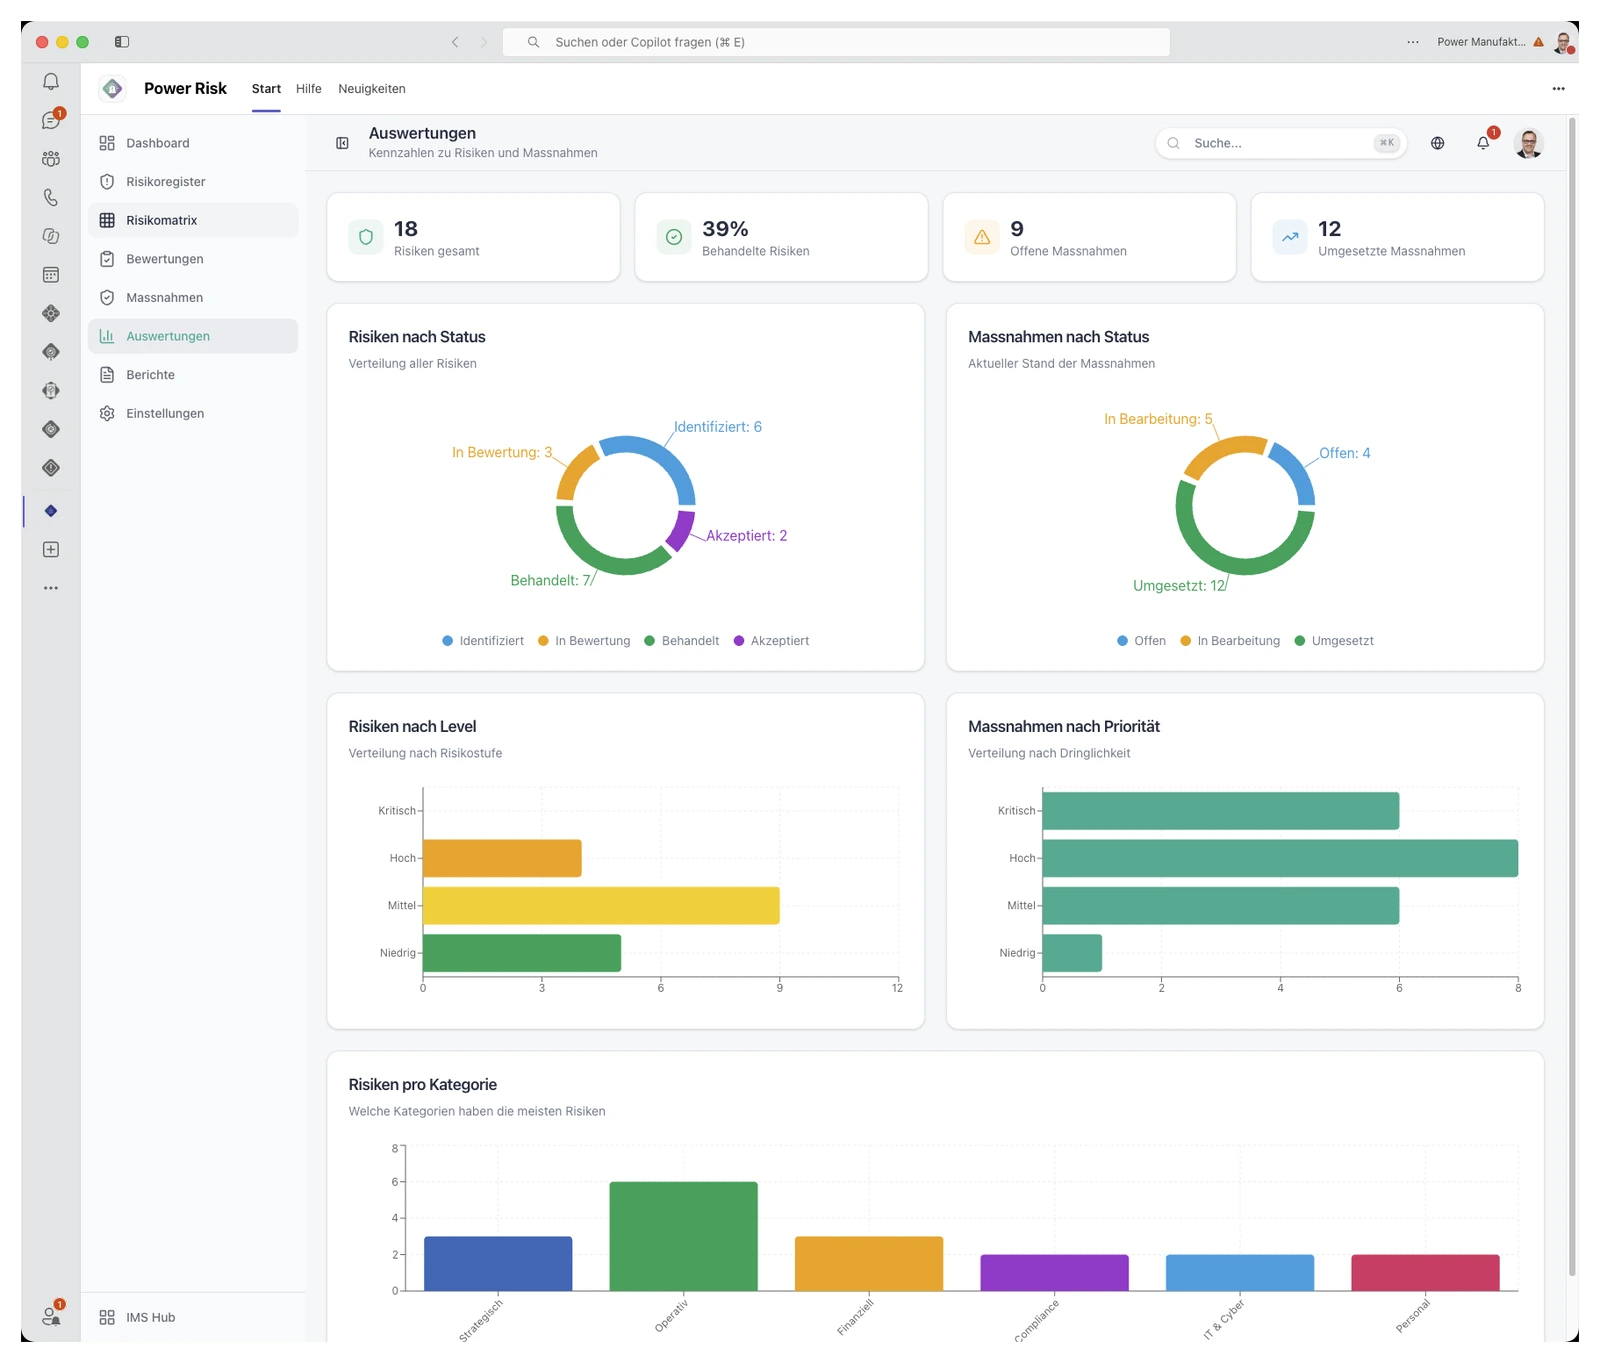The image size is (1600, 1363).
Task: Open the Teams Chat icon with badge
Action: 51,120
